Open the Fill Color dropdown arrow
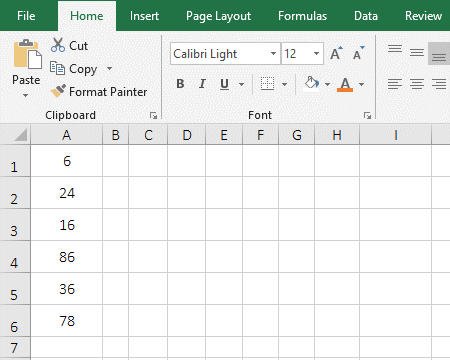Image resolution: width=450 pixels, height=360 pixels. [327, 84]
